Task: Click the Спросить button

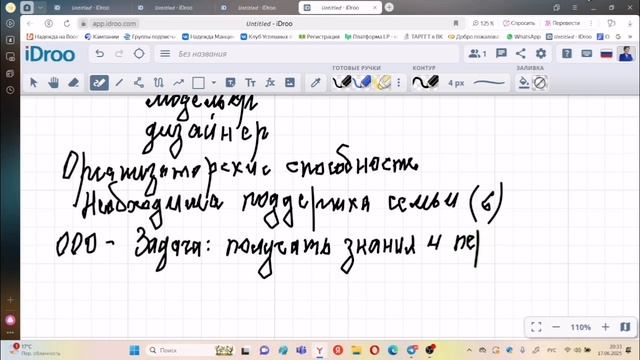Action: coord(519,23)
